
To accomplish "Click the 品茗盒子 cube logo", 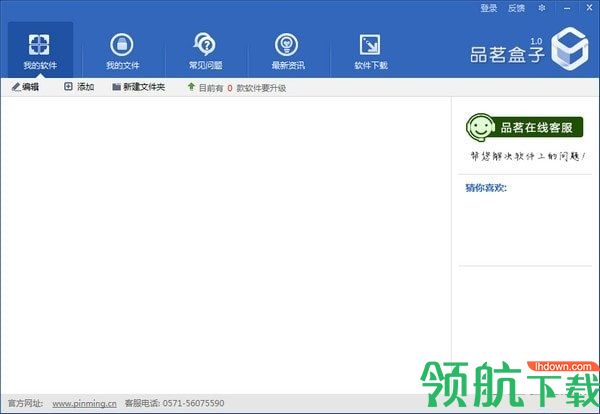I will pyautogui.click(x=570, y=49).
